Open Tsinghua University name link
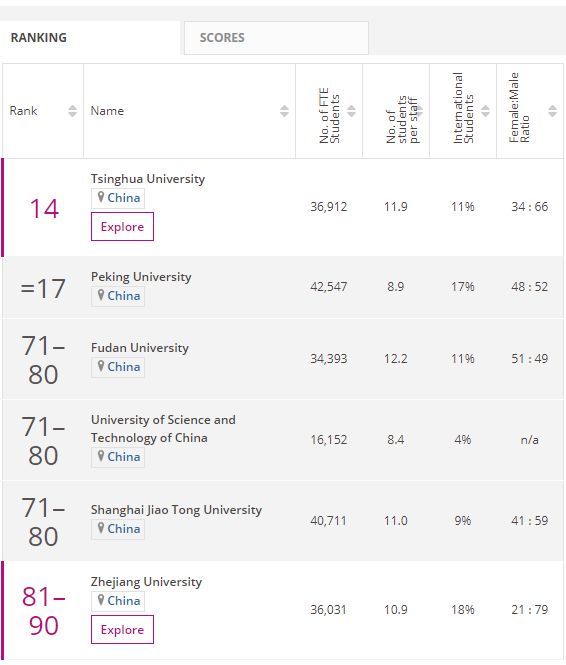This screenshot has height=665, width=566. tap(148, 179)
